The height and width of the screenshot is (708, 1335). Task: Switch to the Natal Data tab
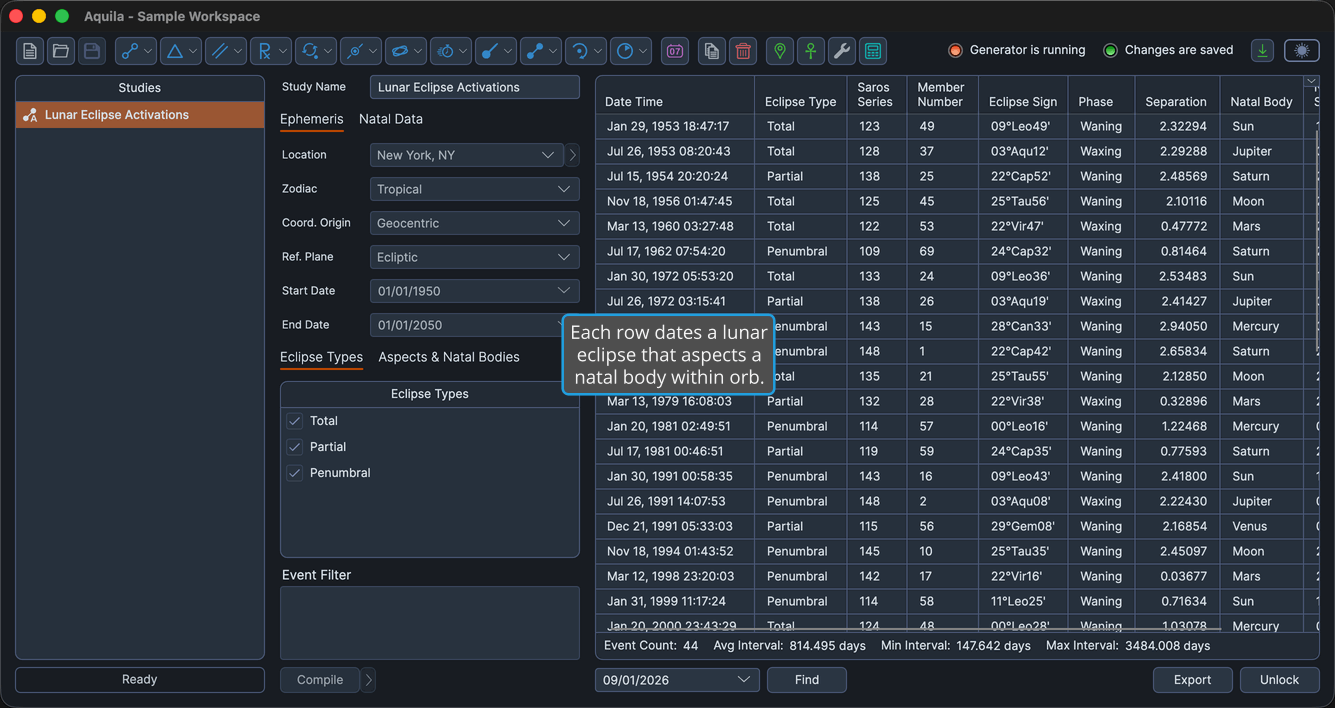[391, 119]
